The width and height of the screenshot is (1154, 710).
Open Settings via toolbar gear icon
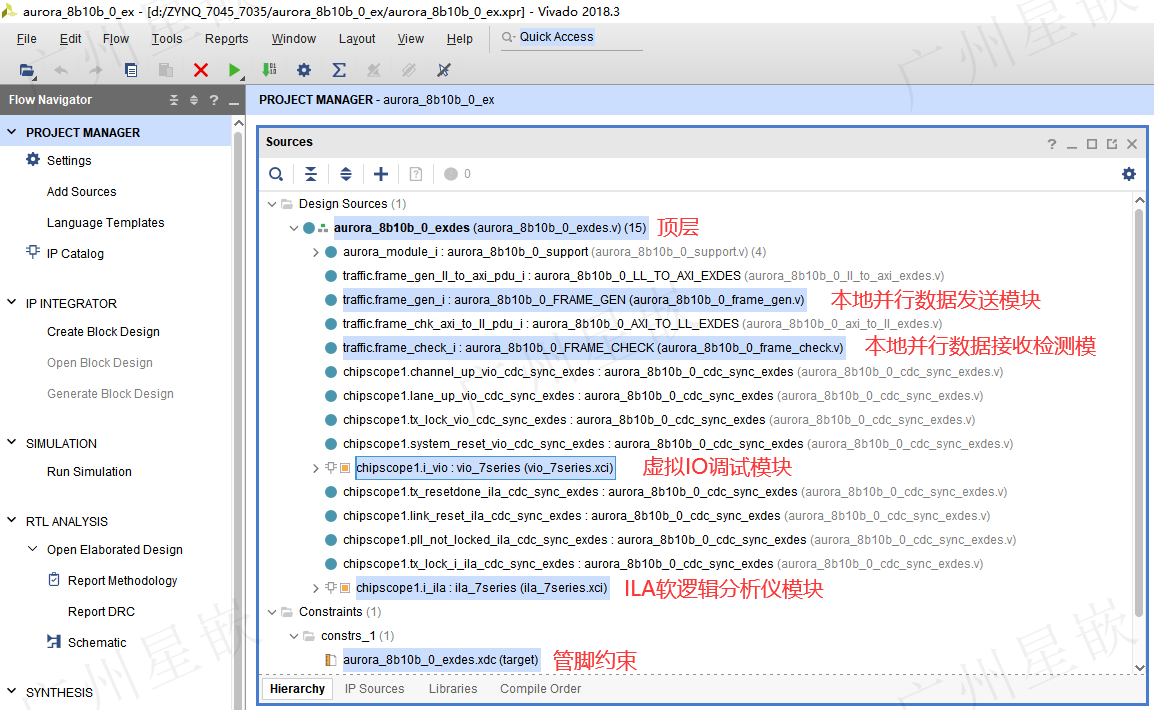point(304,70)
